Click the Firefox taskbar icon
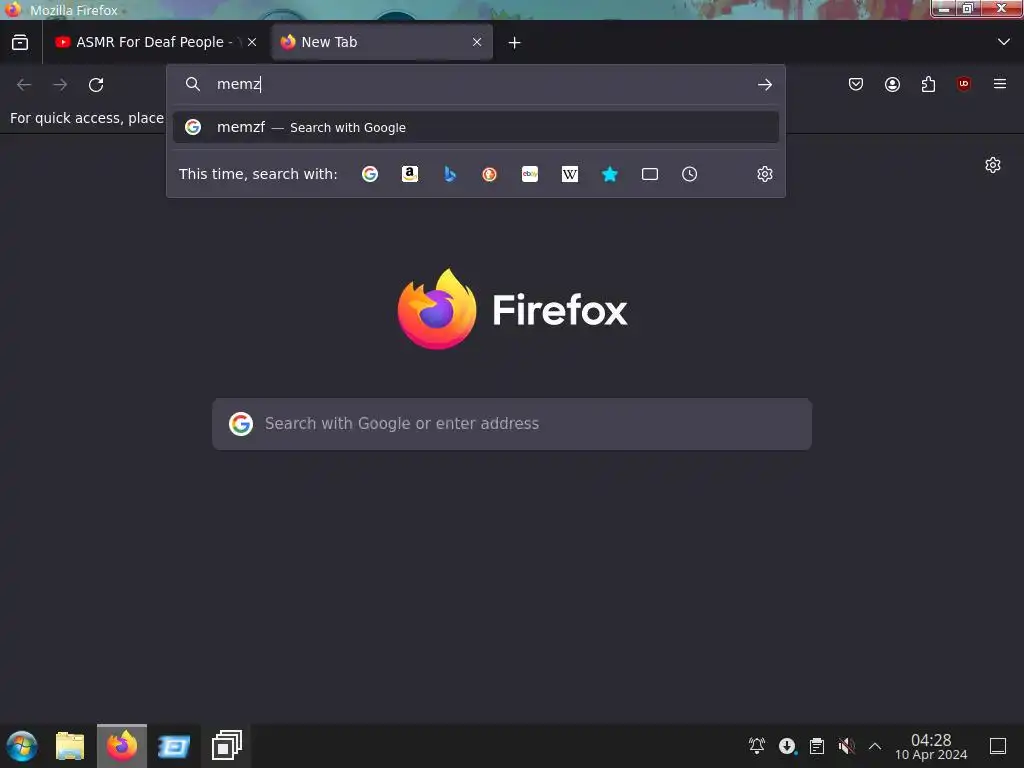This screenshot has height=768, width=1024. (122, 746)
